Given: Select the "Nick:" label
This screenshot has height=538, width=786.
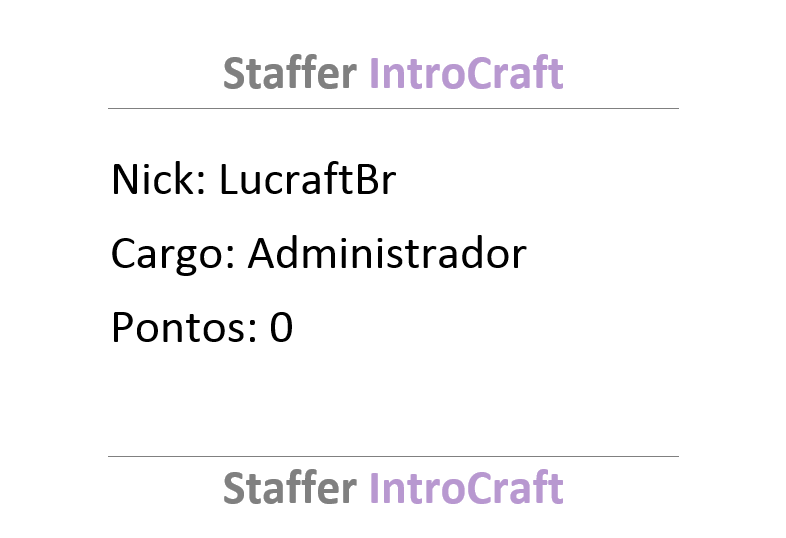Looking at the screenshot, I should [158, 180].
